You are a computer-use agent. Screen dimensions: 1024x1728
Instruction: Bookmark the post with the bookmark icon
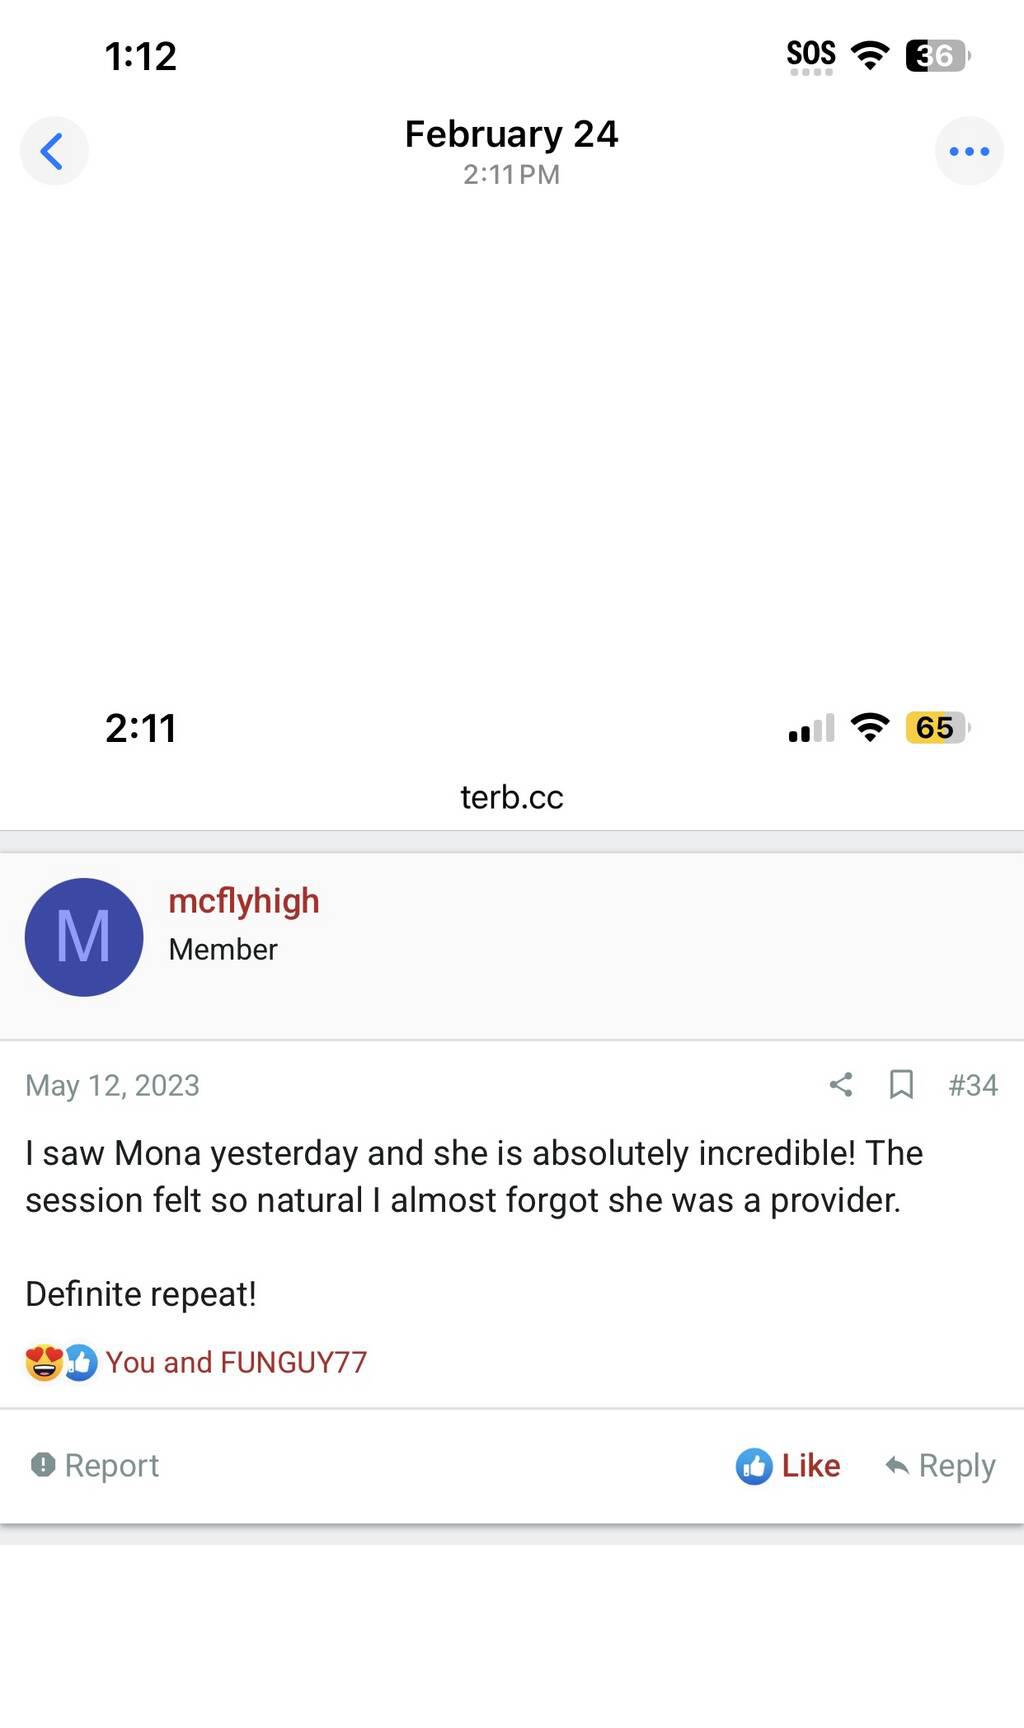click(x=901, y=1085)
